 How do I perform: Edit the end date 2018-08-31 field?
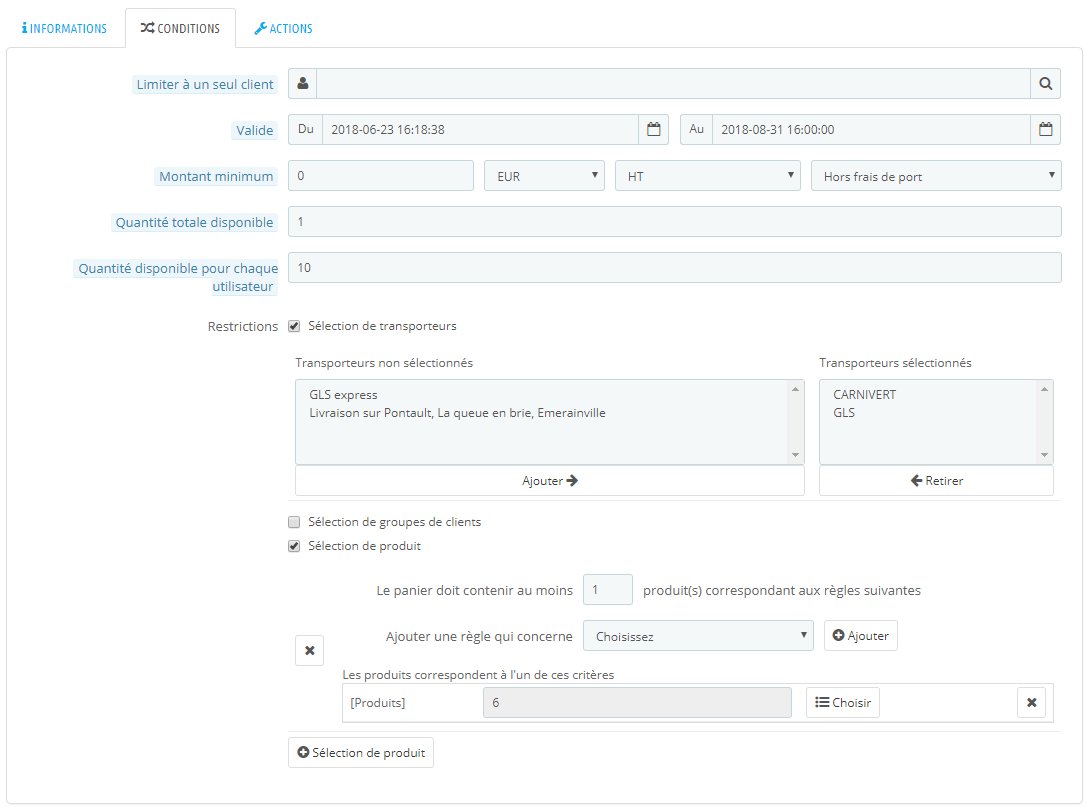(x=871, y=130)
